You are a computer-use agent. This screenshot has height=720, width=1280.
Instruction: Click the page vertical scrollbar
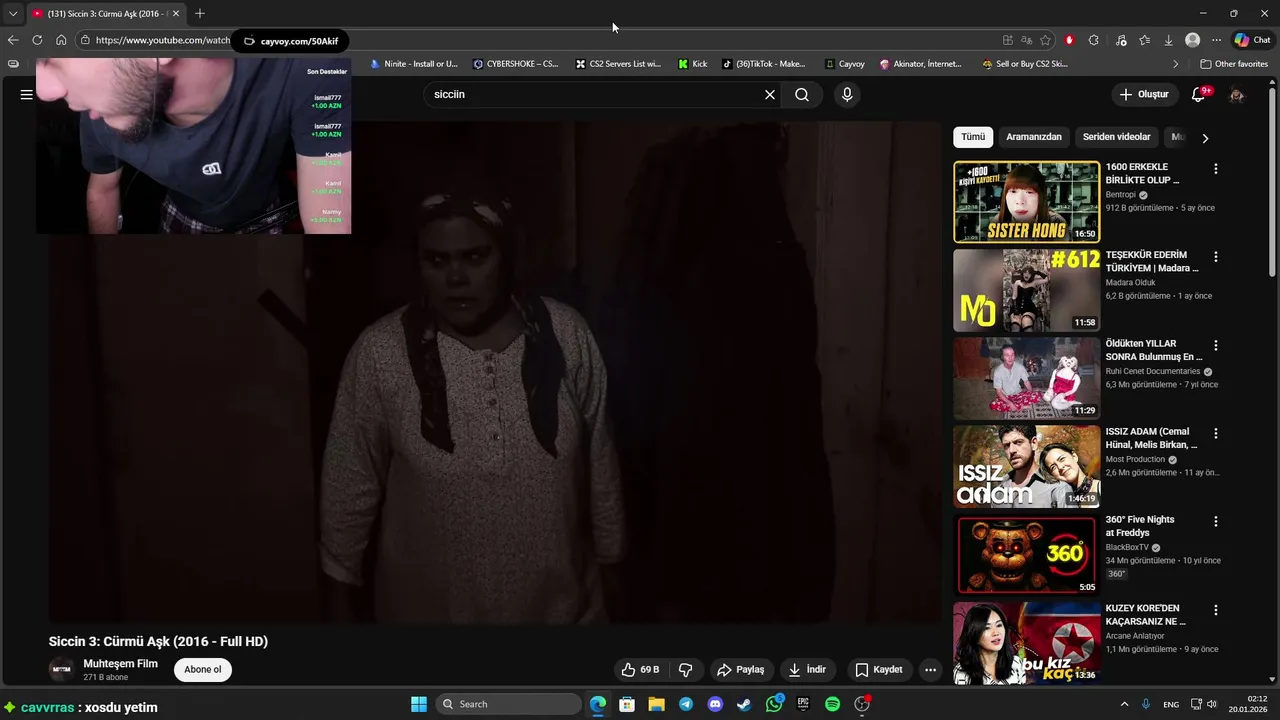(1272, 180)
